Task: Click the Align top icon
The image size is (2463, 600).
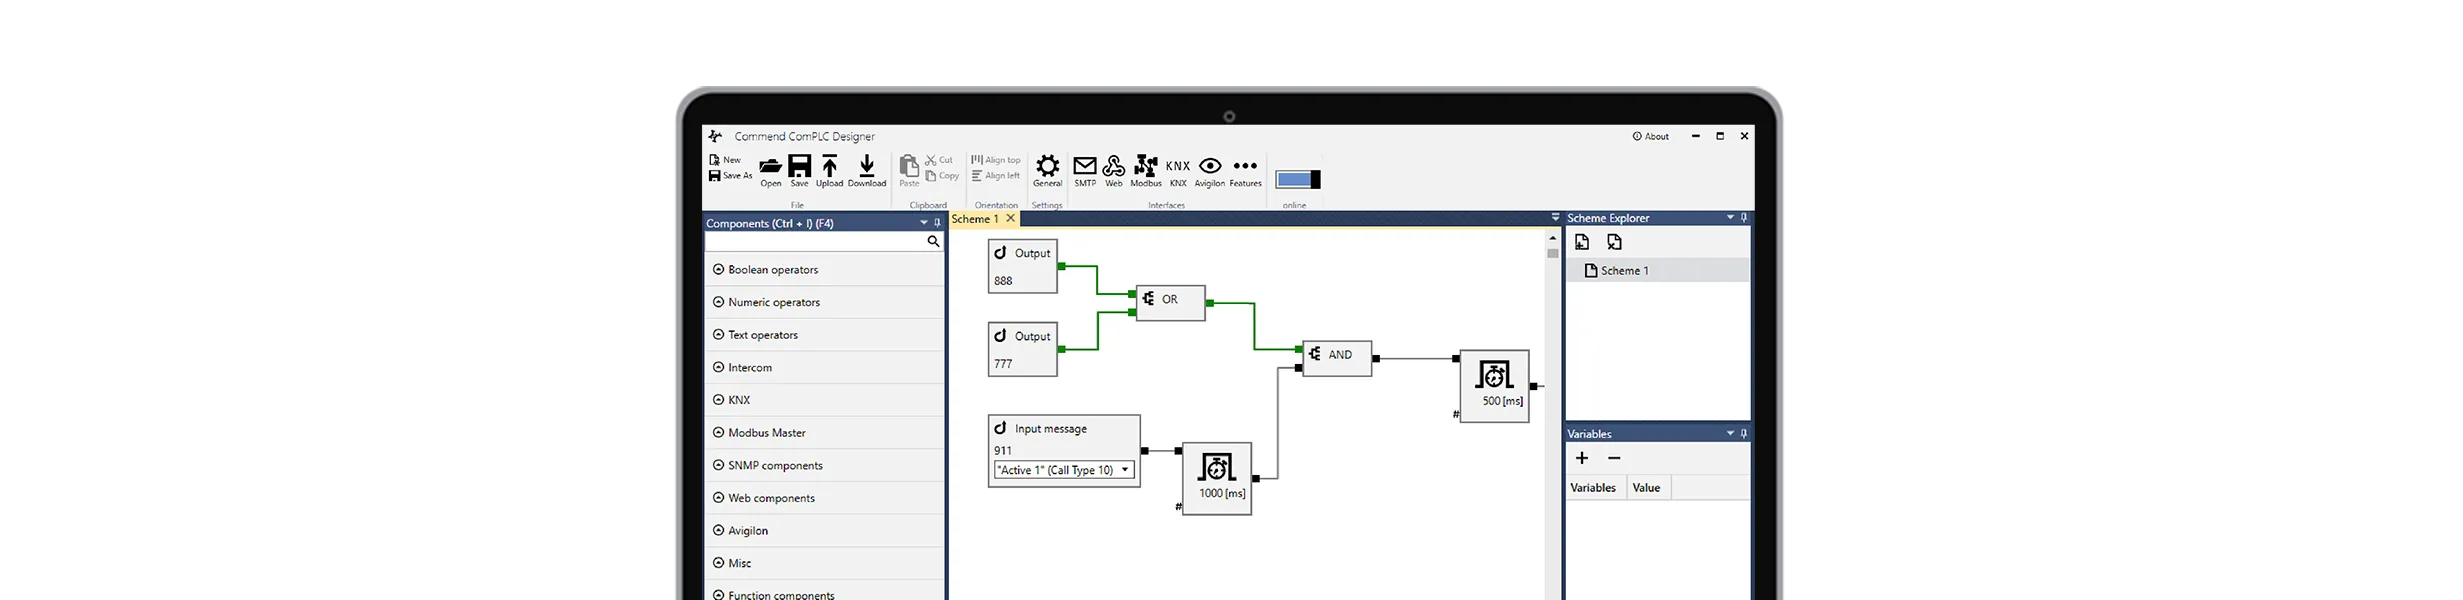Action: tap(977, 160)
